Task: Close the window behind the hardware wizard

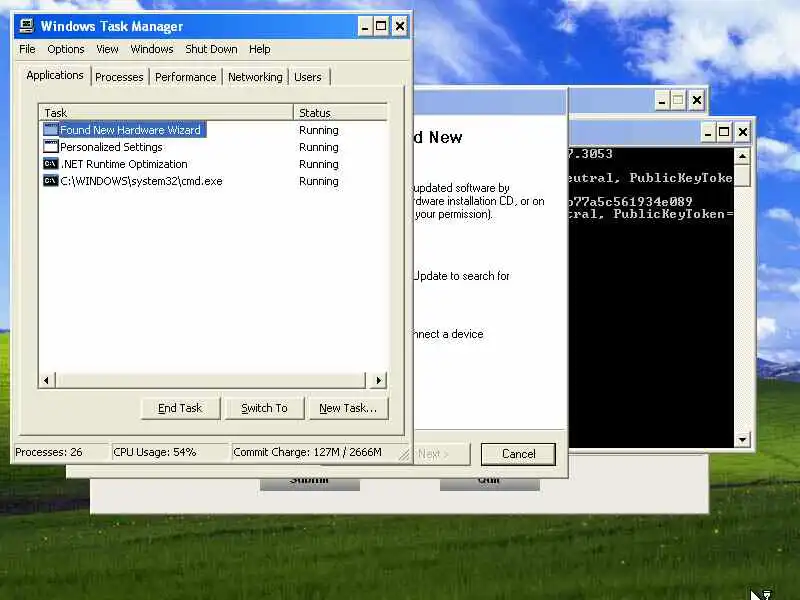Action: 697,101
